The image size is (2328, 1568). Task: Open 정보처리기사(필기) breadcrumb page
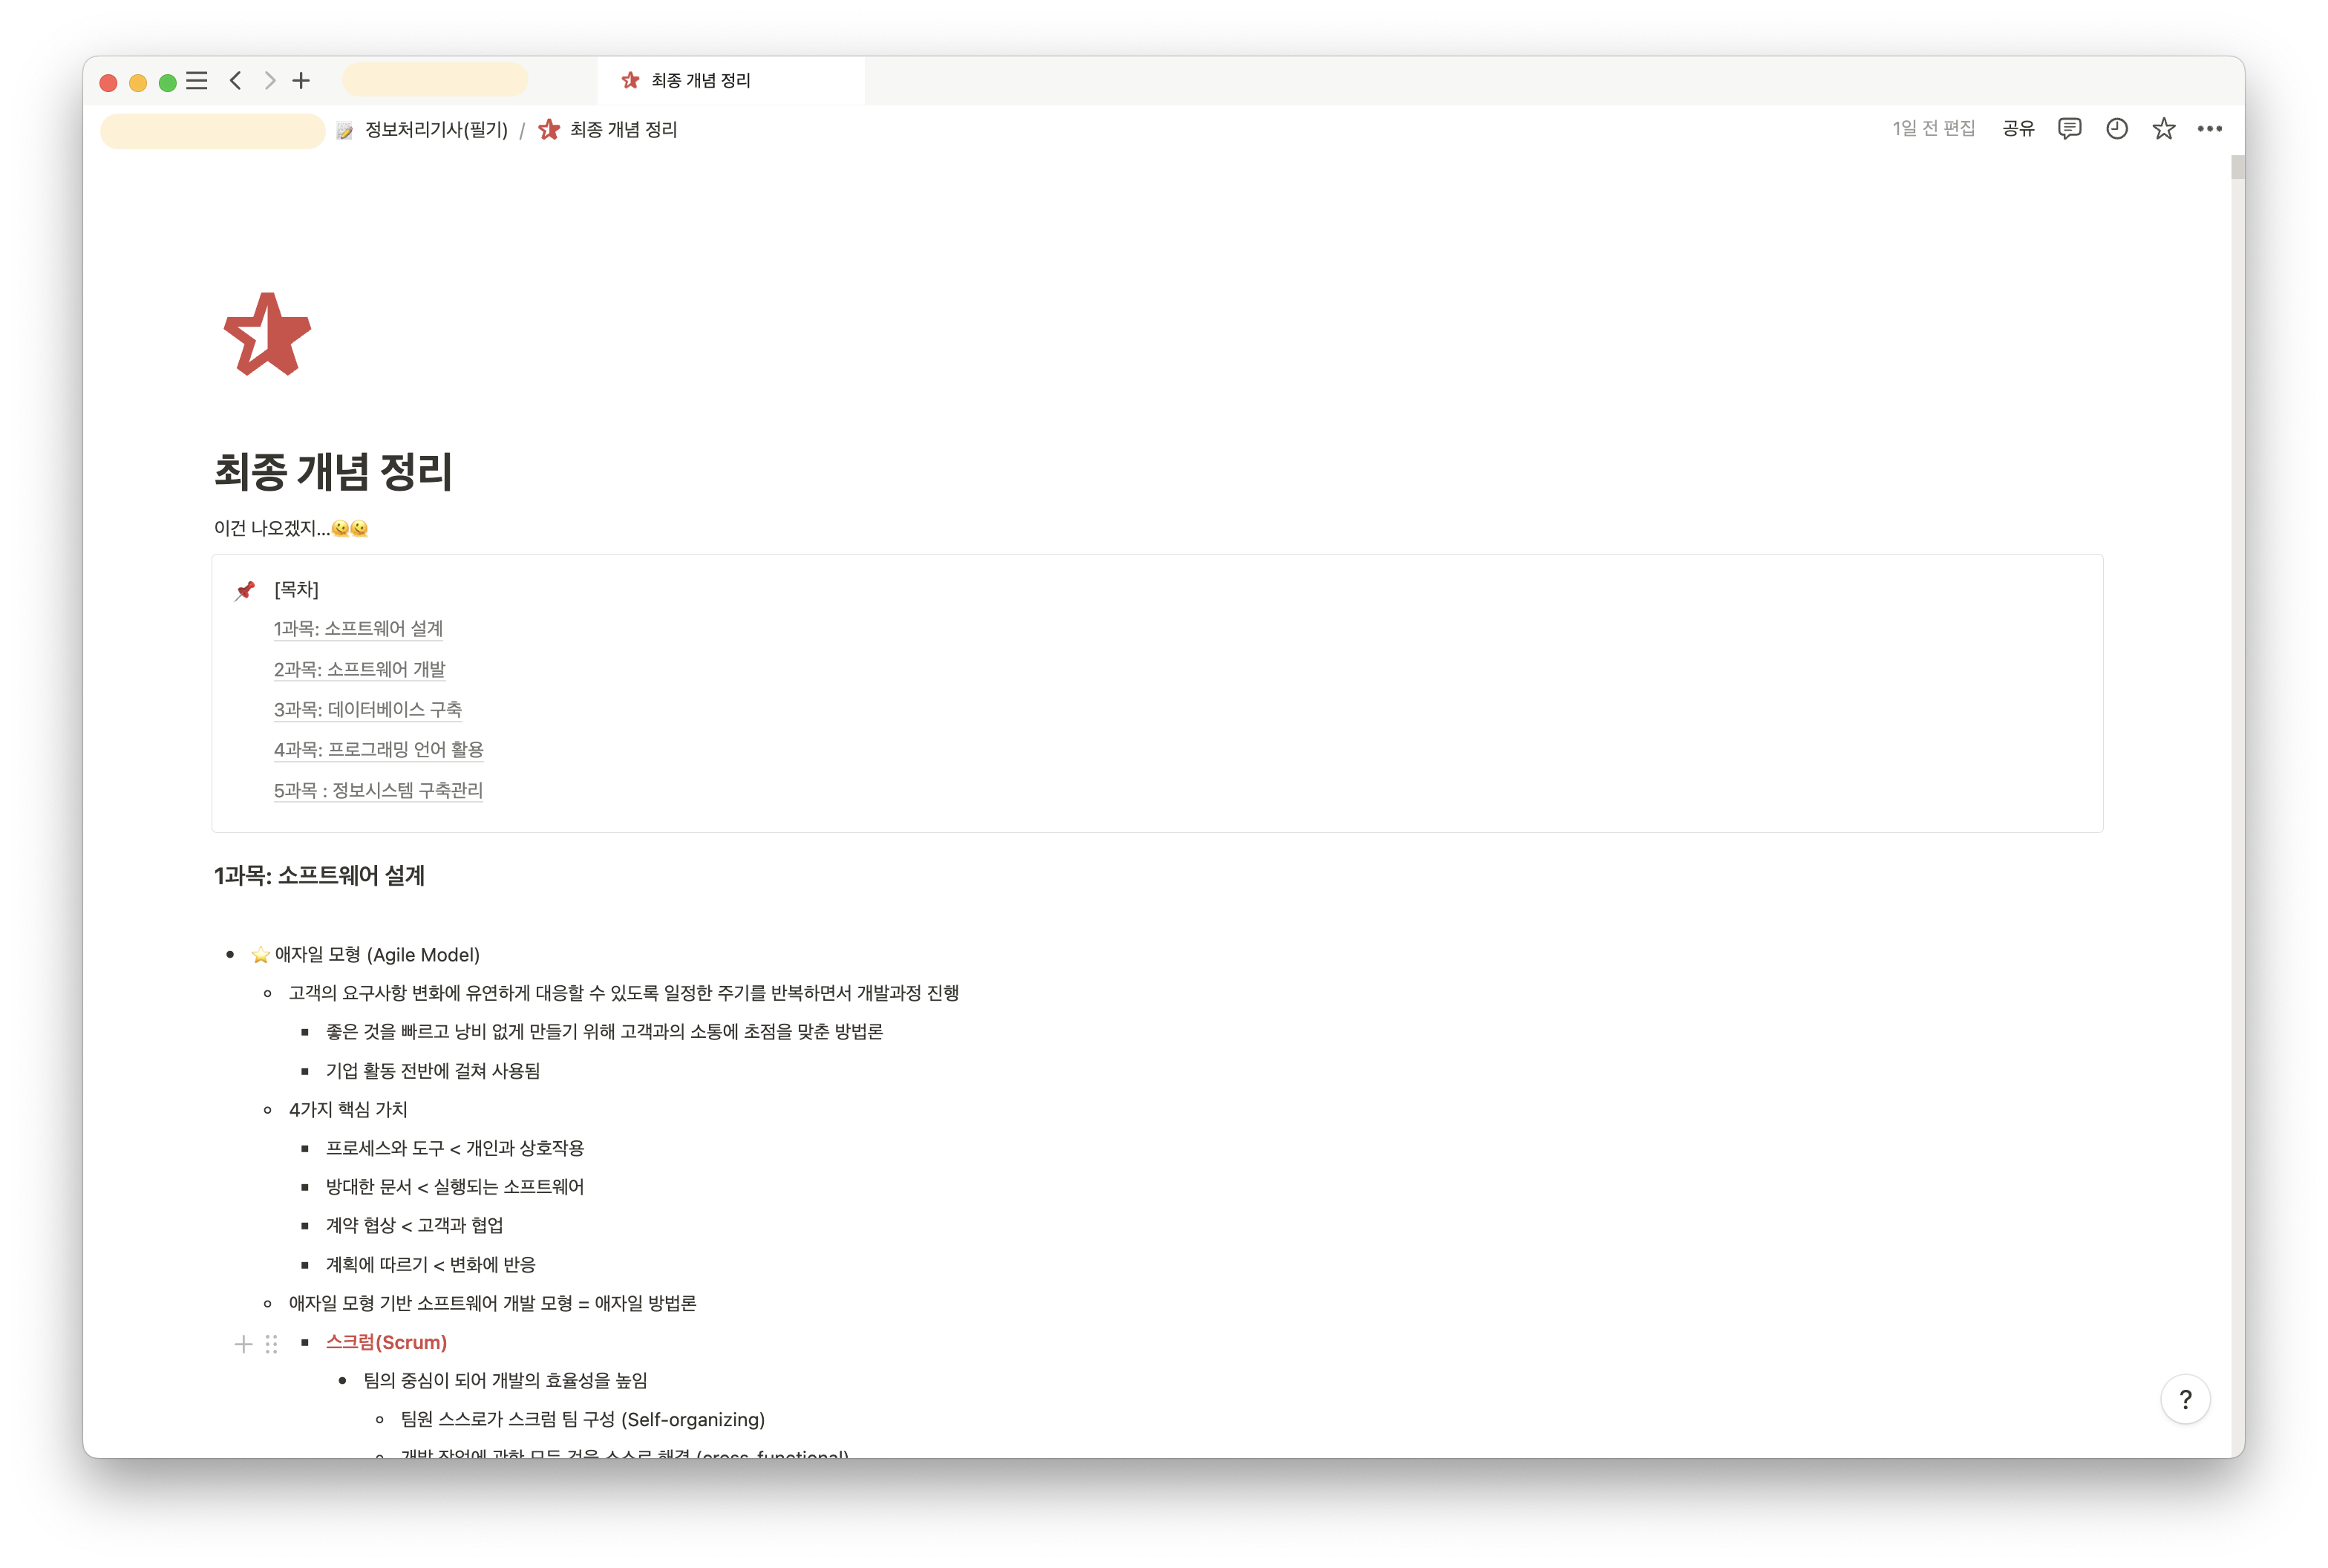click(435, 130)
